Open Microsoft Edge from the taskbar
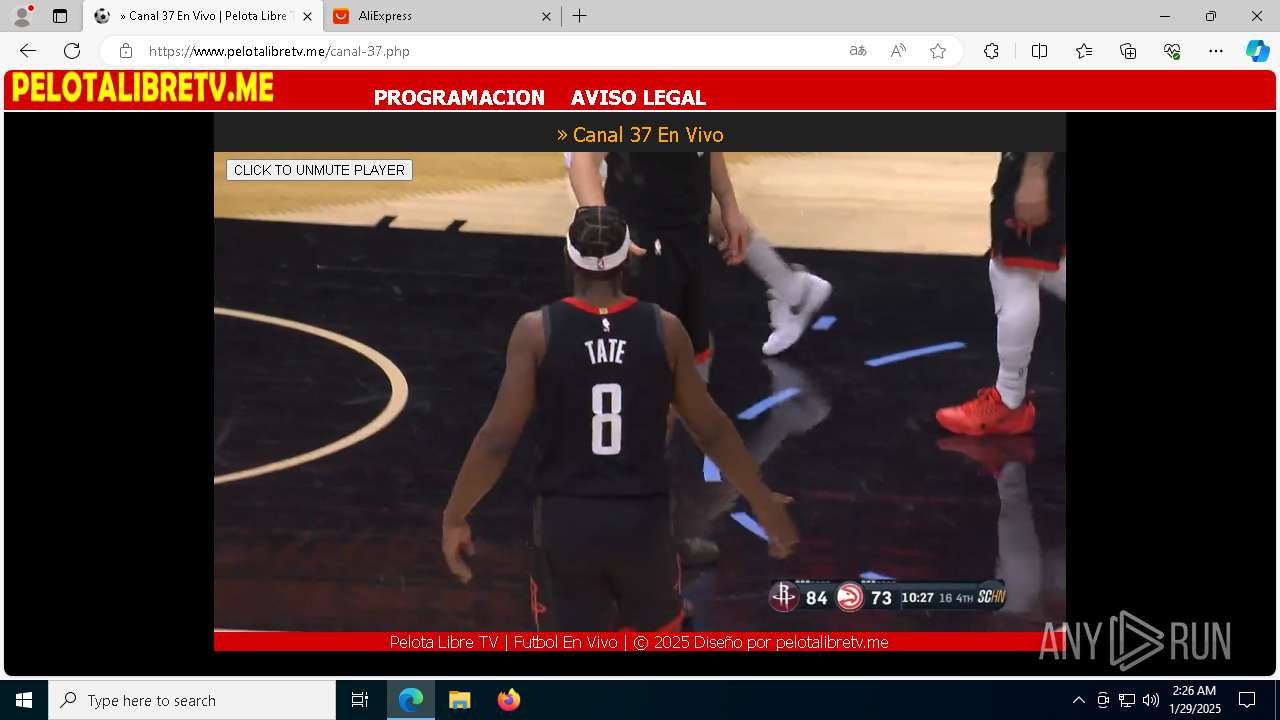This screenshot has width=1280, height=720. pos(411,700)
